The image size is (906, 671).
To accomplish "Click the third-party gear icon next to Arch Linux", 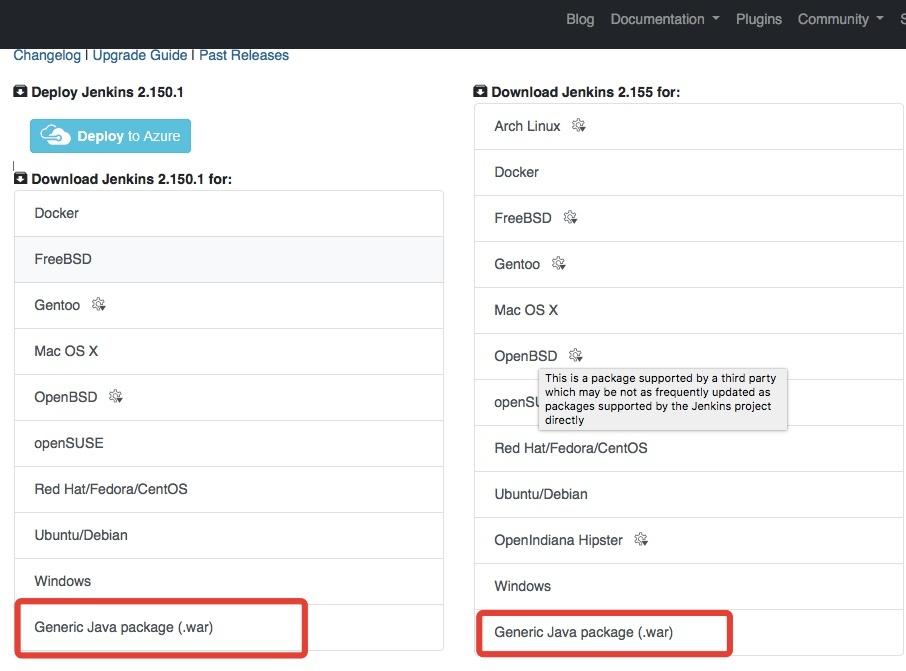I will [x=578, y=125].
